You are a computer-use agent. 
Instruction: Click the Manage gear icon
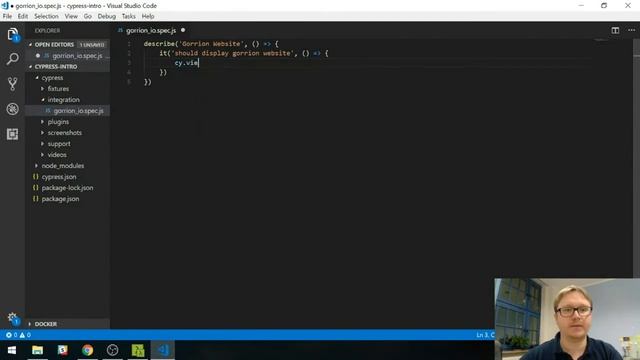click(x=12, y=318)
